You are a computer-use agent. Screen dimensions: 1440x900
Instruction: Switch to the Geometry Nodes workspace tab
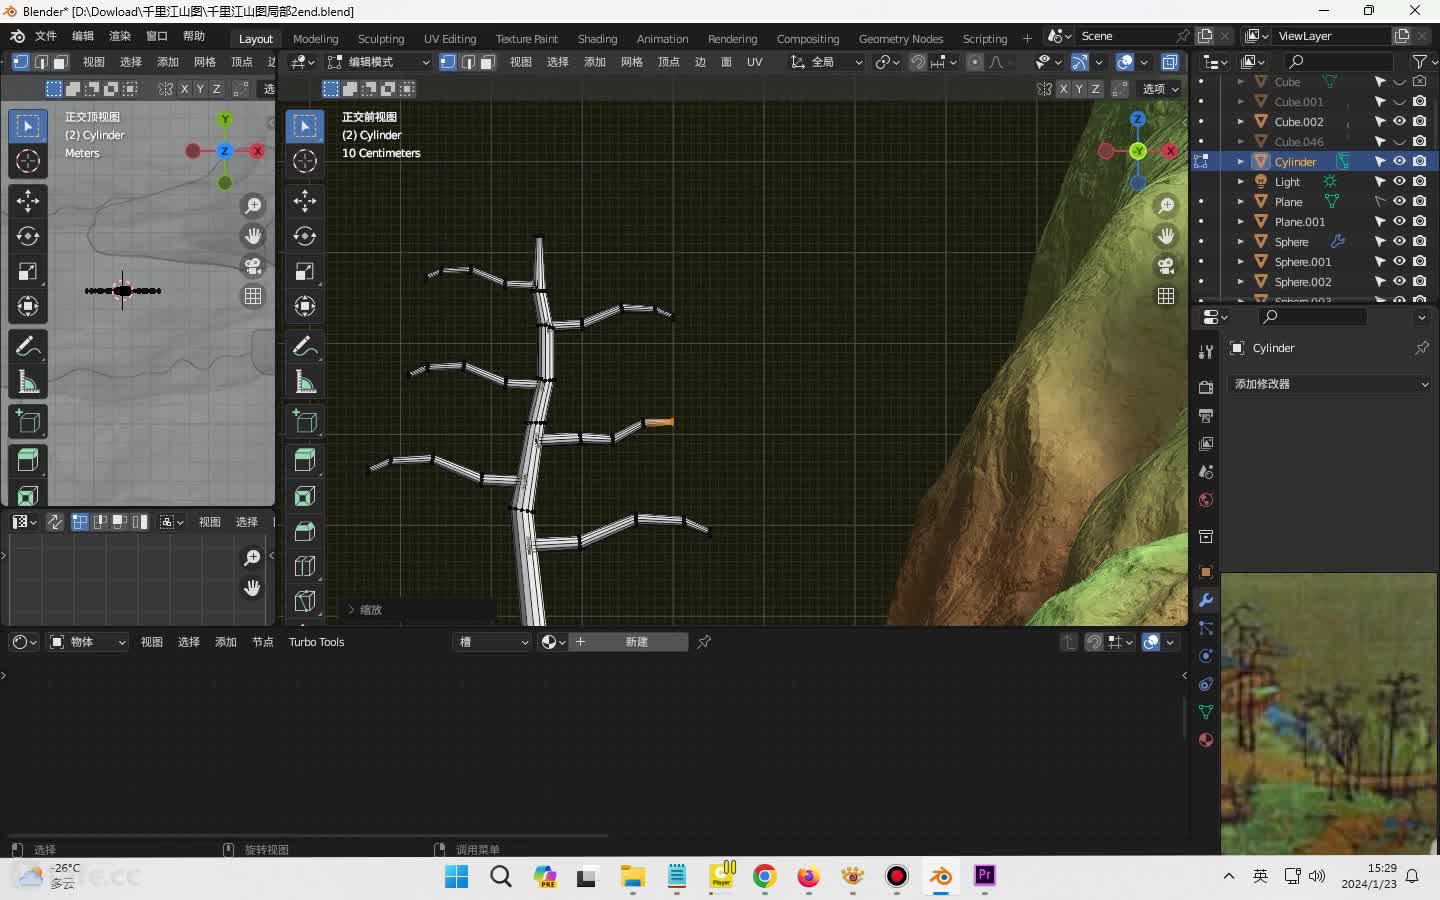click(x=900, y=38)
